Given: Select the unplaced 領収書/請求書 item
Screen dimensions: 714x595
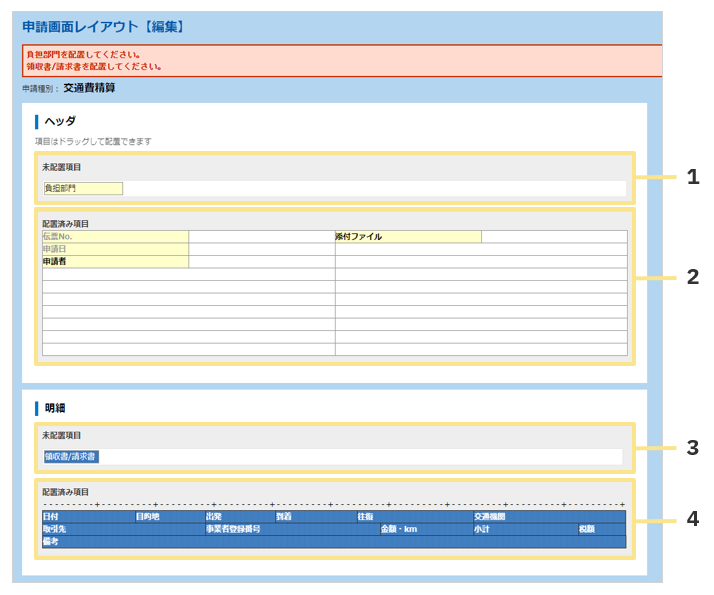Looking at the screenshot, I should [71, 457].
